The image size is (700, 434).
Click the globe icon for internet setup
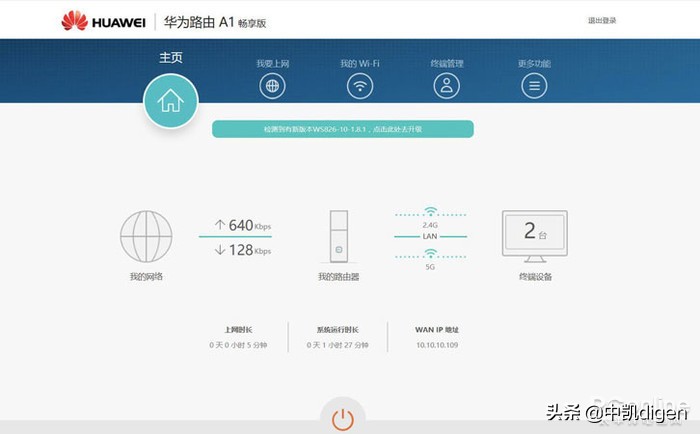point(272,86)
